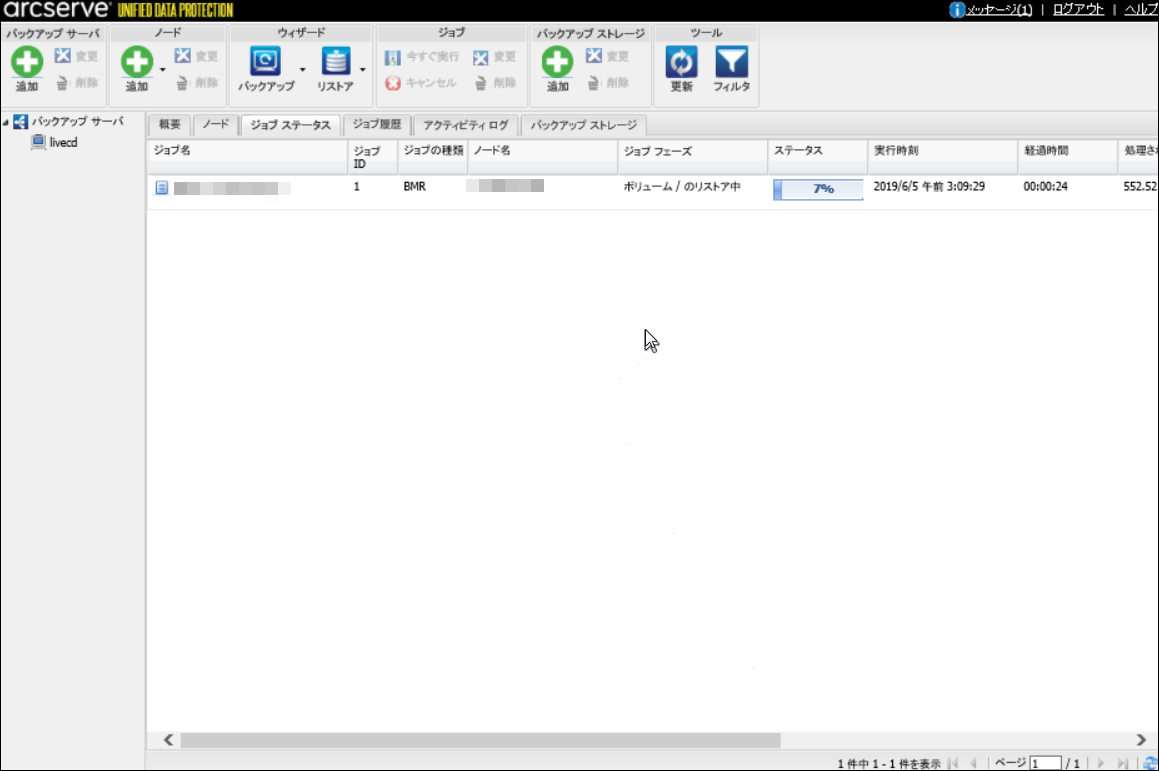Expand the Restore wizard dropdown arrow
This screenshot has height=771, width=1159.
tap(362, 70)
